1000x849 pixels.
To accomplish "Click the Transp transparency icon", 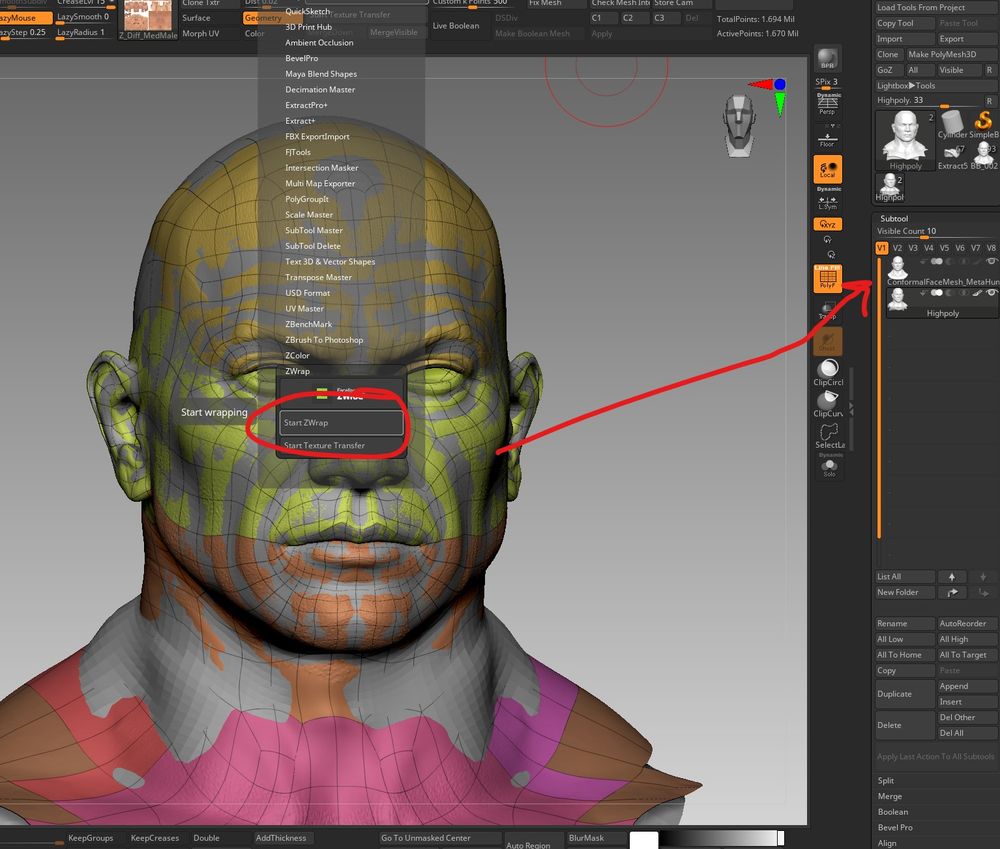I will [x=828, y=311].
